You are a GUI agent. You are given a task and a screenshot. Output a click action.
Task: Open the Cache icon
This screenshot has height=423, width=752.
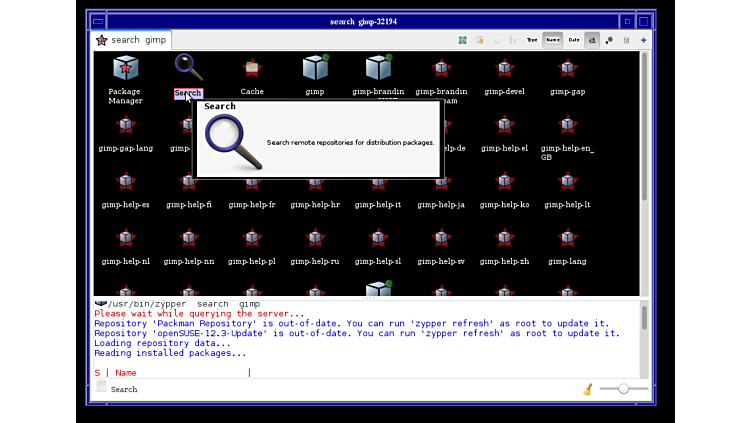(252, 68)
